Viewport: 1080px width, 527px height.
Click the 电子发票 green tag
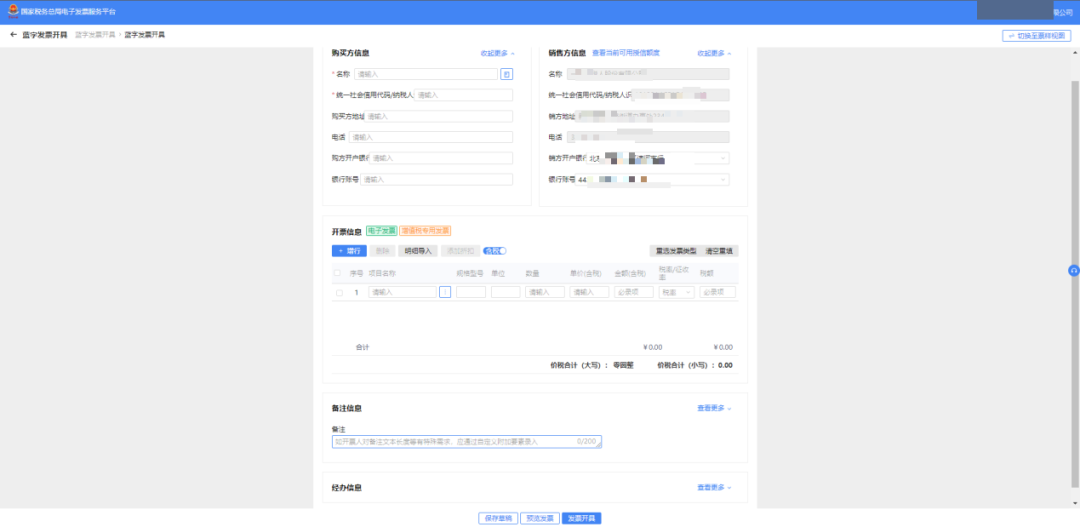click(x=382, y=230)
